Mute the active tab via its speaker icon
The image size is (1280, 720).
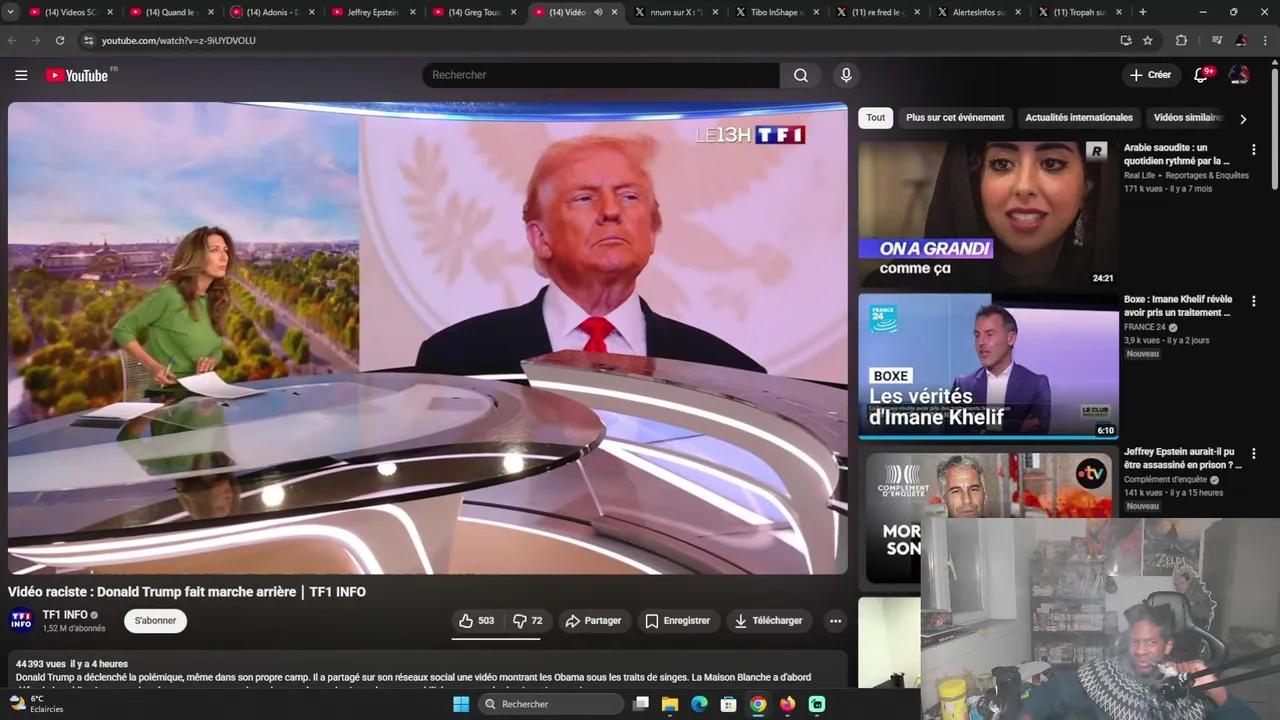point(598,12)
